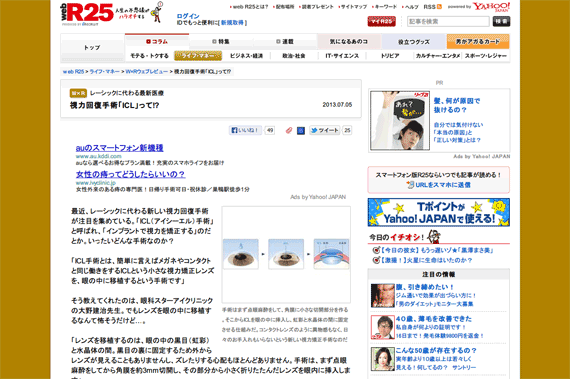Open the ヘルプ link

pyautogui.click(x=412, y=7)
